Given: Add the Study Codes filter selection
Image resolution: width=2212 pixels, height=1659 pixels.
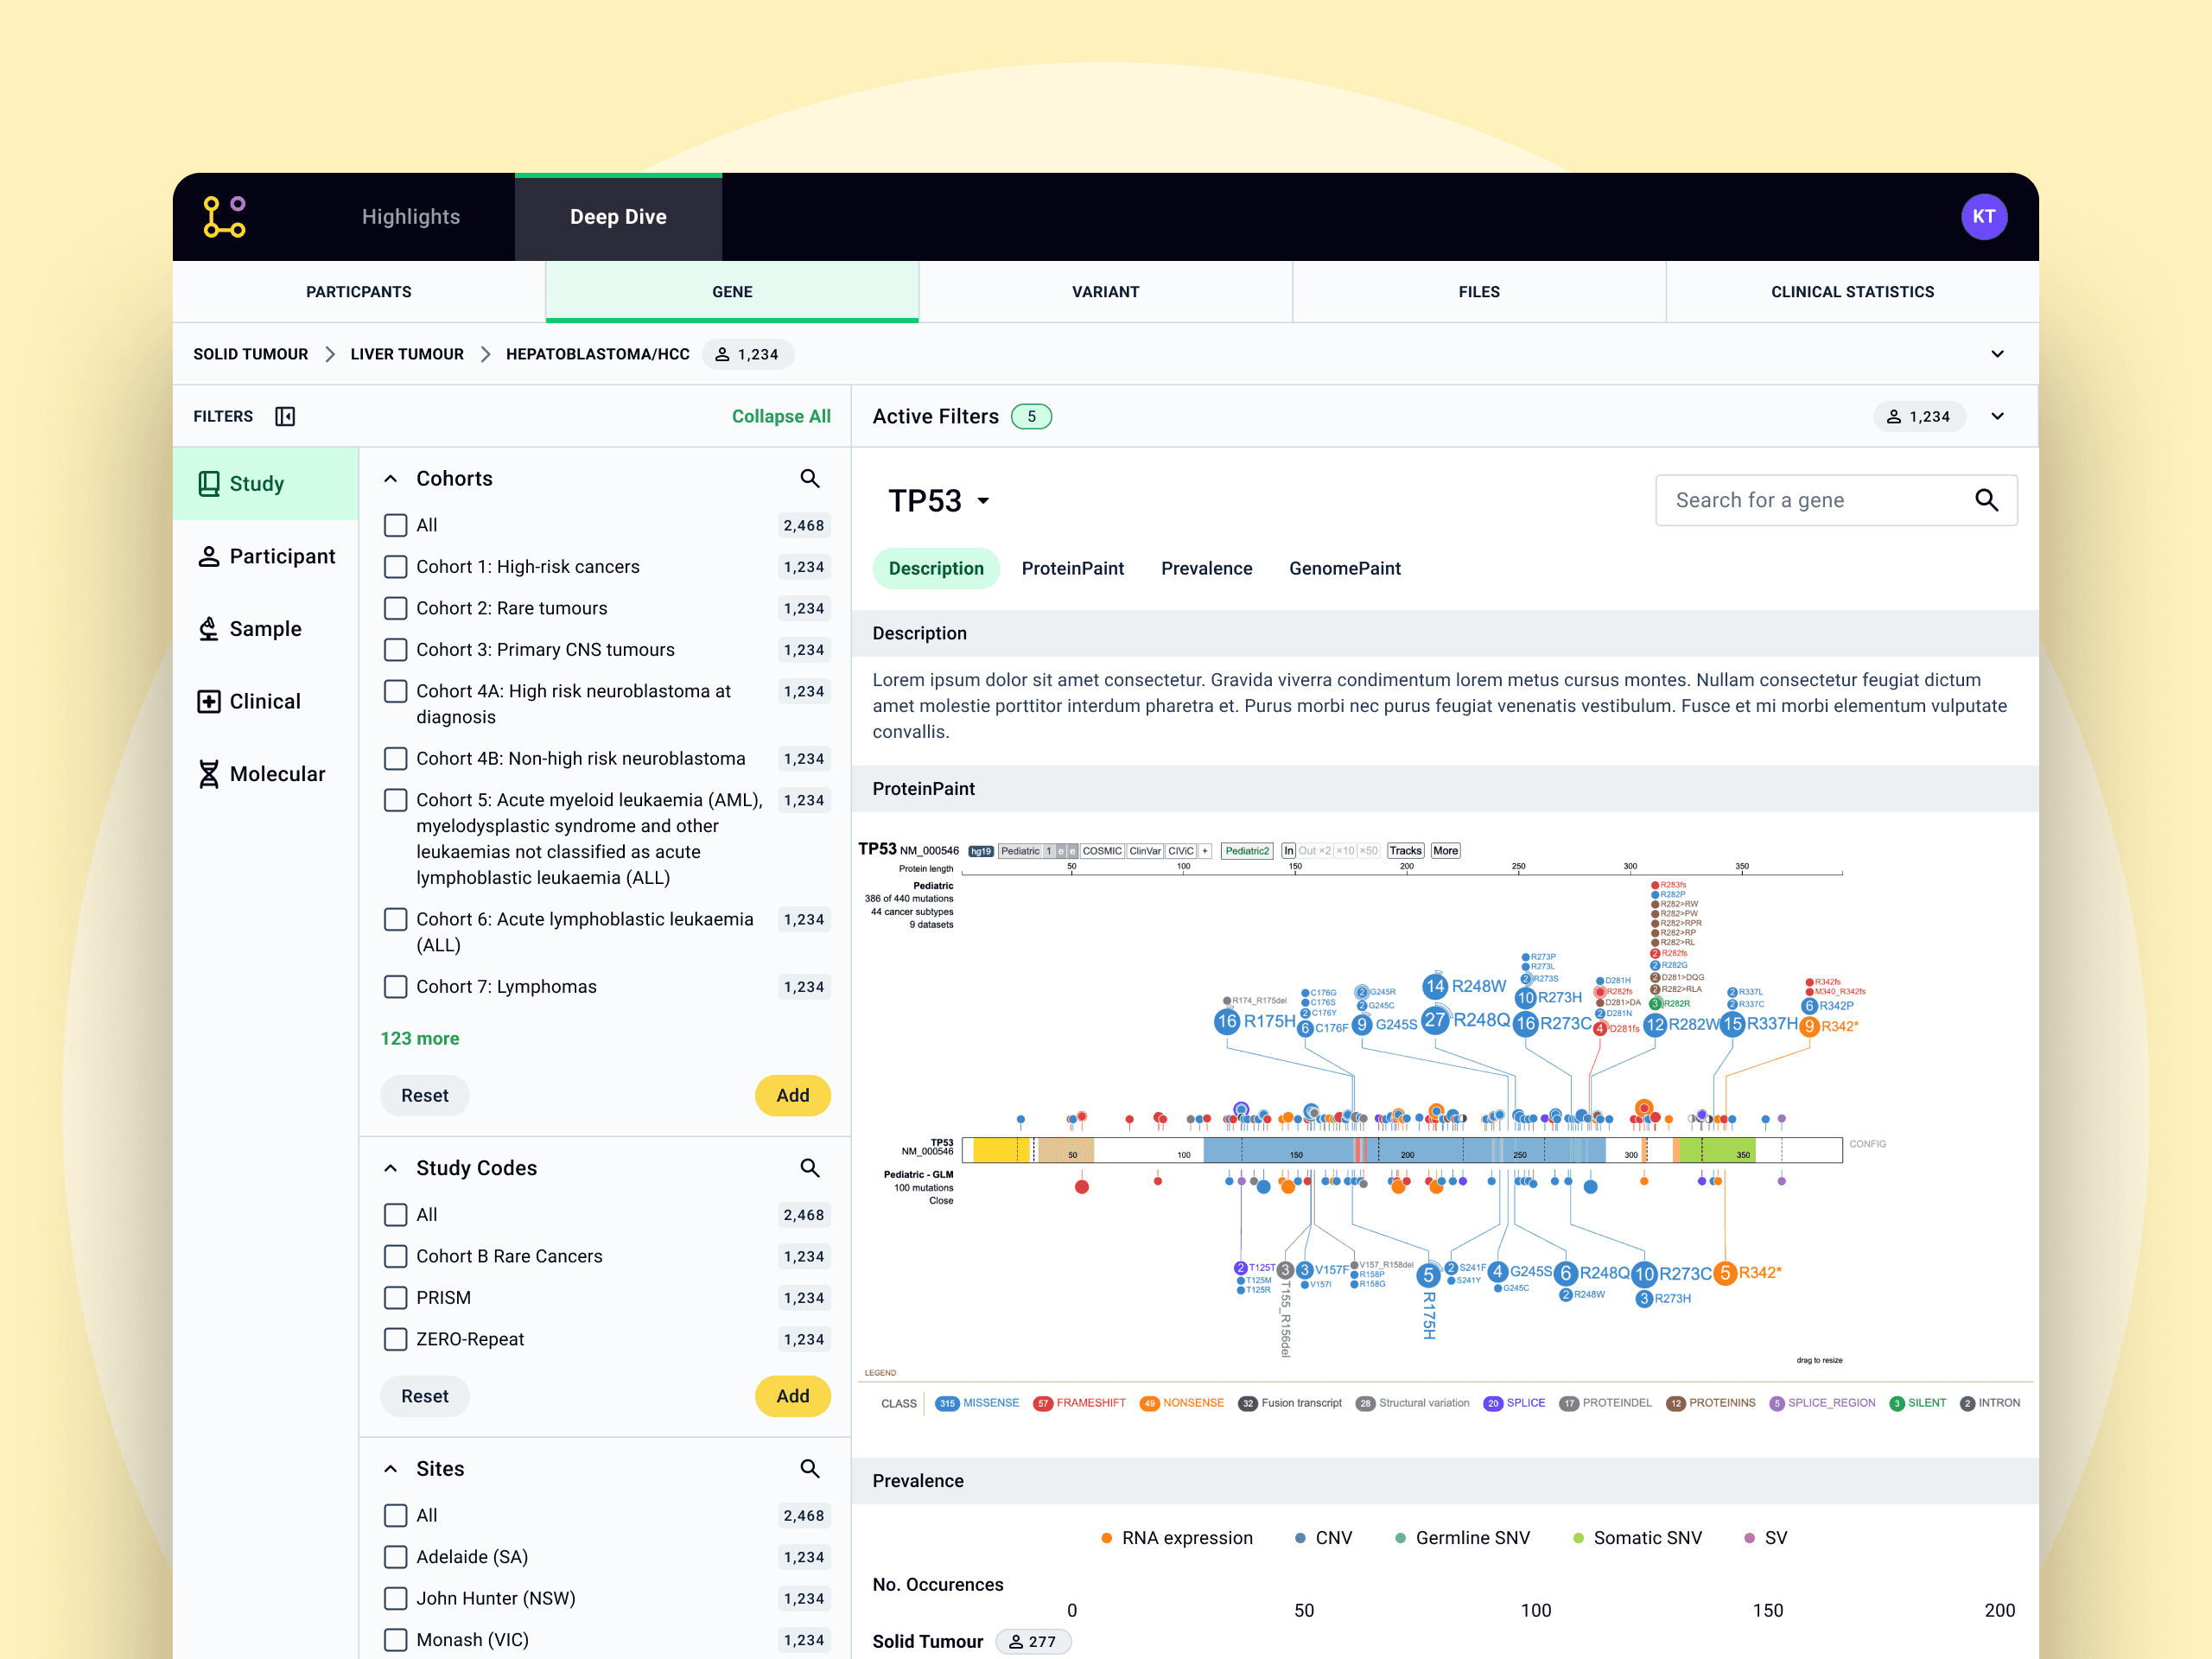Looking at the screenshot, I should 793,1397.
